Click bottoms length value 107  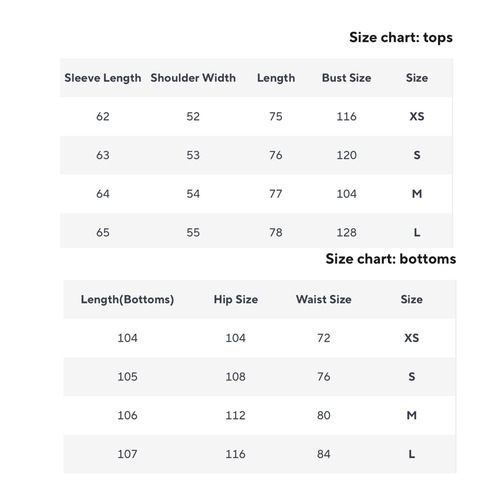(127, 454)
